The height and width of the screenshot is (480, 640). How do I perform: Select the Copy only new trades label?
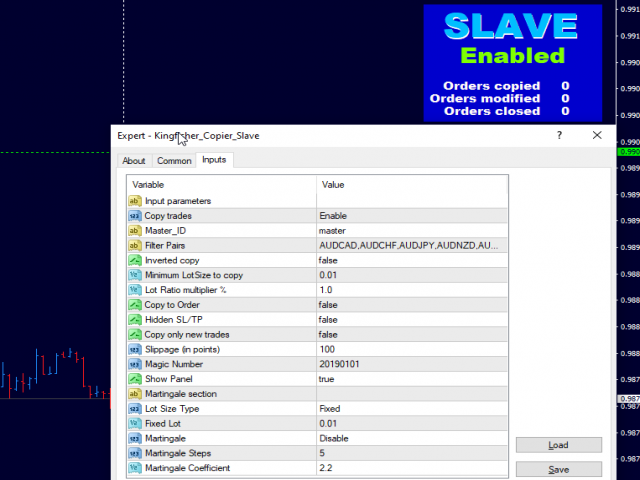point(187,334)
